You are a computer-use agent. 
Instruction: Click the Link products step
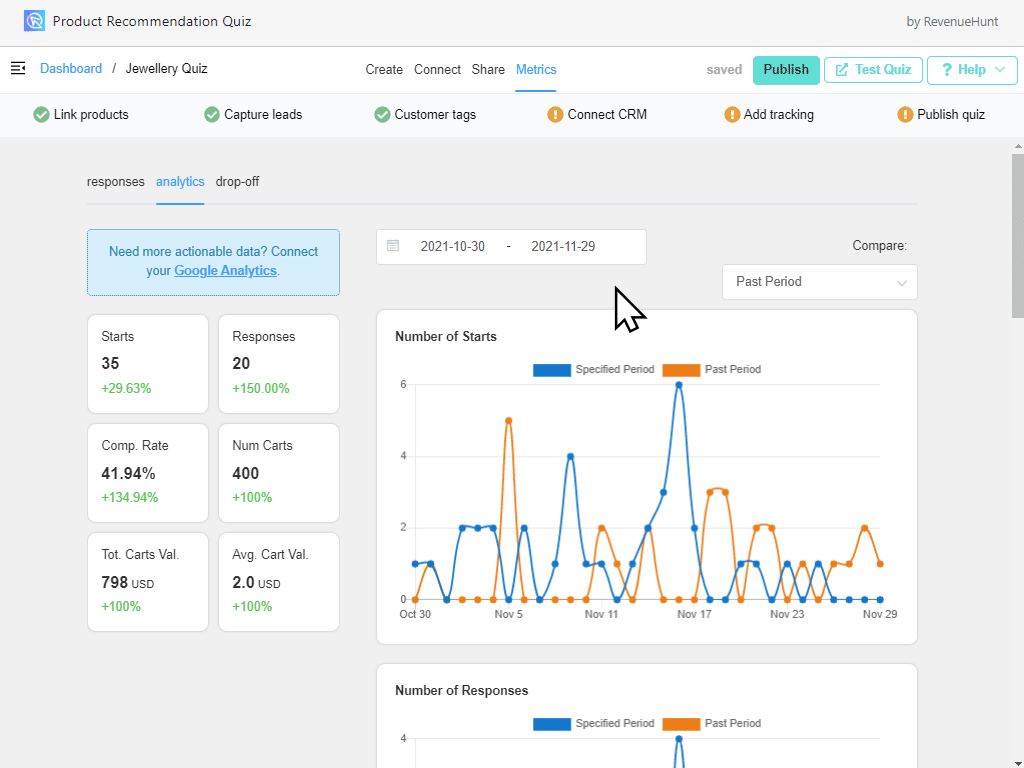(x=81, y=115)
